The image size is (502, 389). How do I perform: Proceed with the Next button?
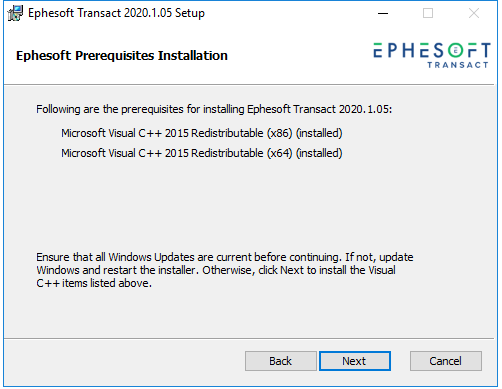click(x=355, y=361)
